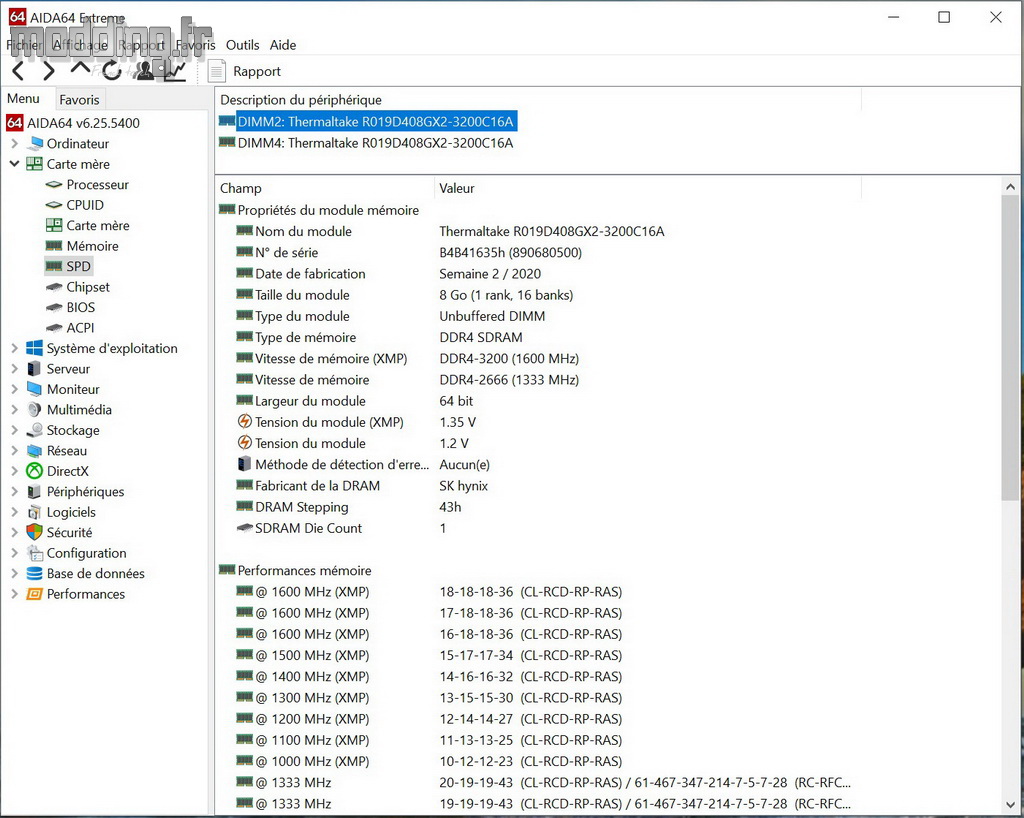This screenshot has width=1024, height=818.
Task: Expand the Réseau tree node
Action: (x=14, y=450)
